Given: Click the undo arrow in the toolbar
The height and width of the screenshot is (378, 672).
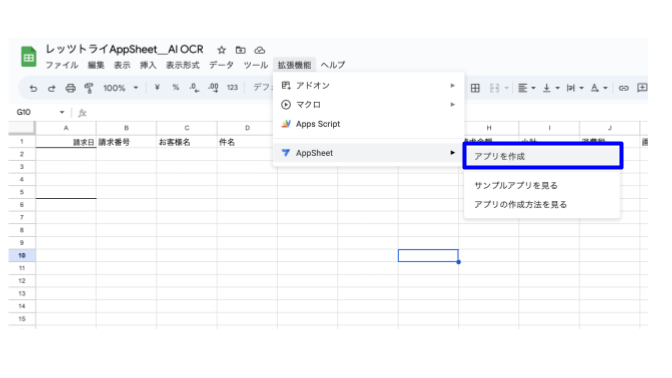Looking at the screenshot, I should [x=33, y=88].
